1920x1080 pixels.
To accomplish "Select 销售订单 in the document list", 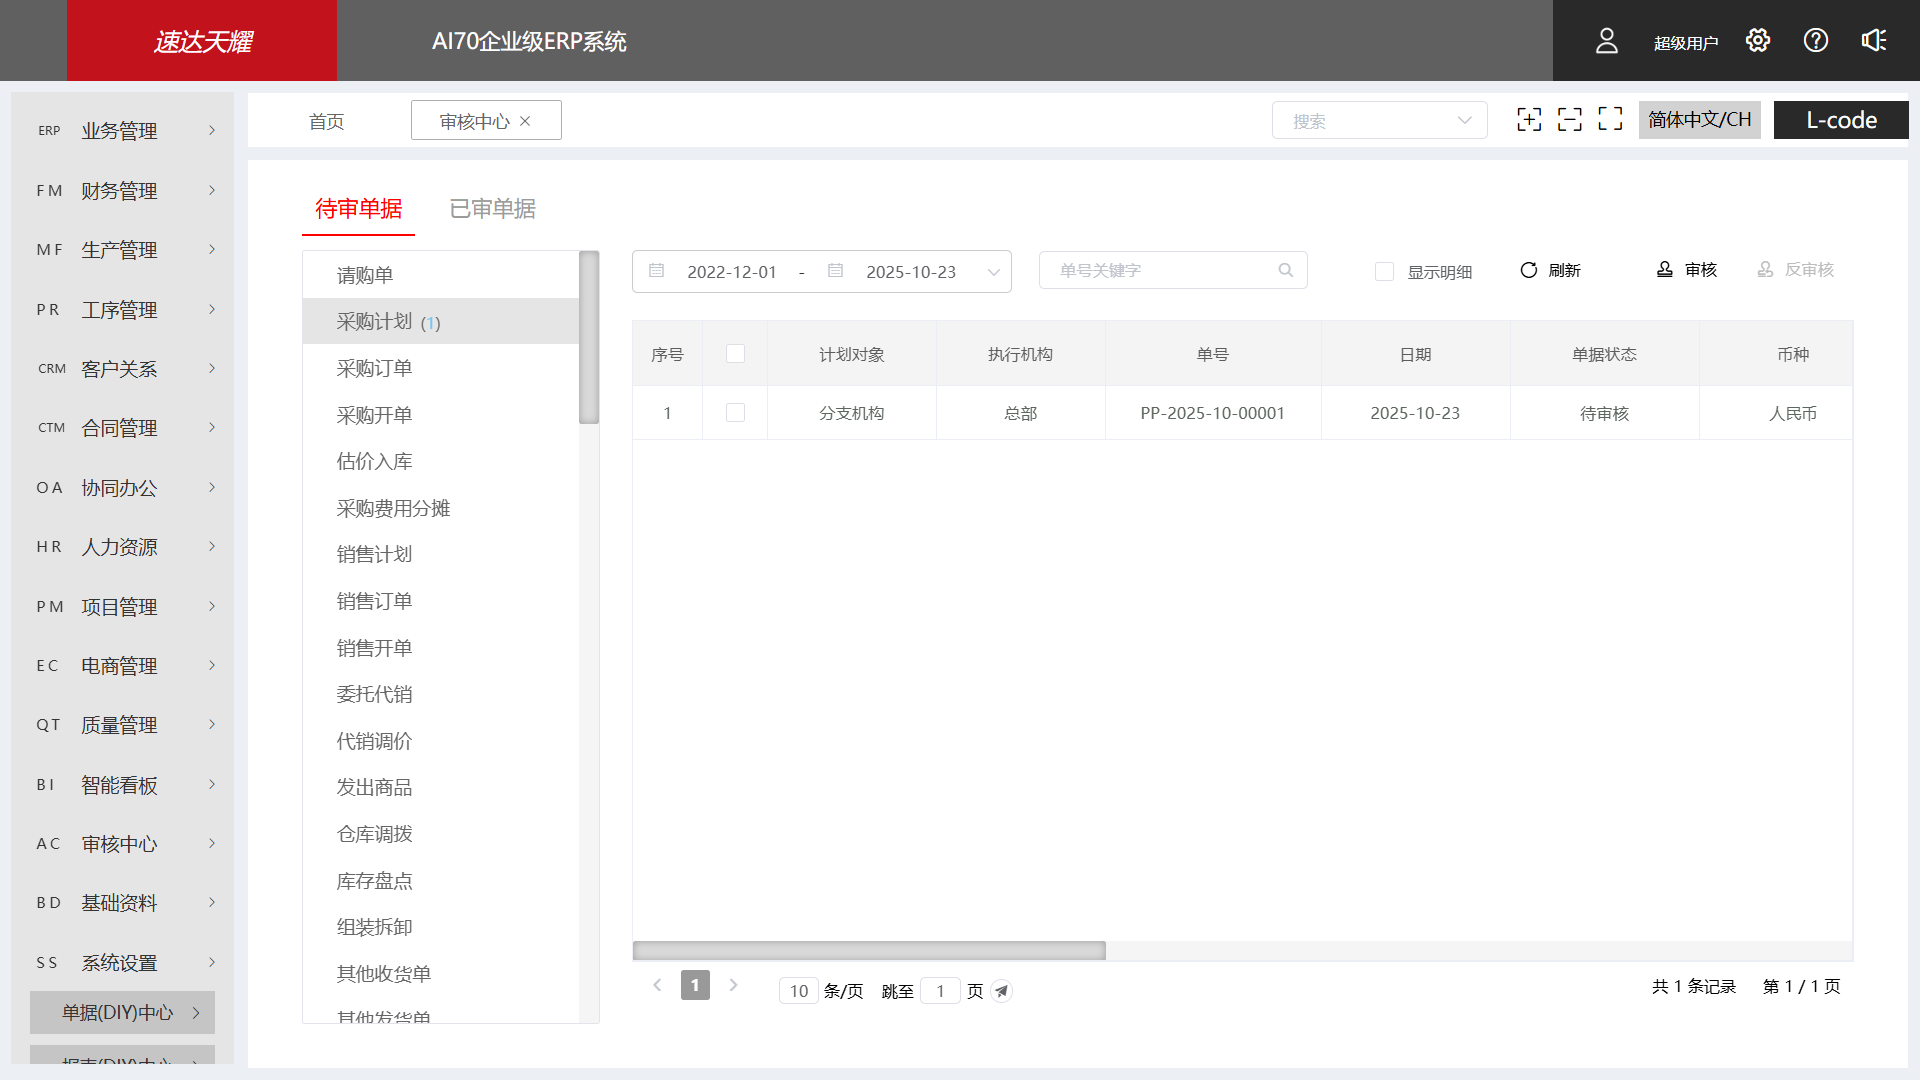I will click(x=374, y=600).
